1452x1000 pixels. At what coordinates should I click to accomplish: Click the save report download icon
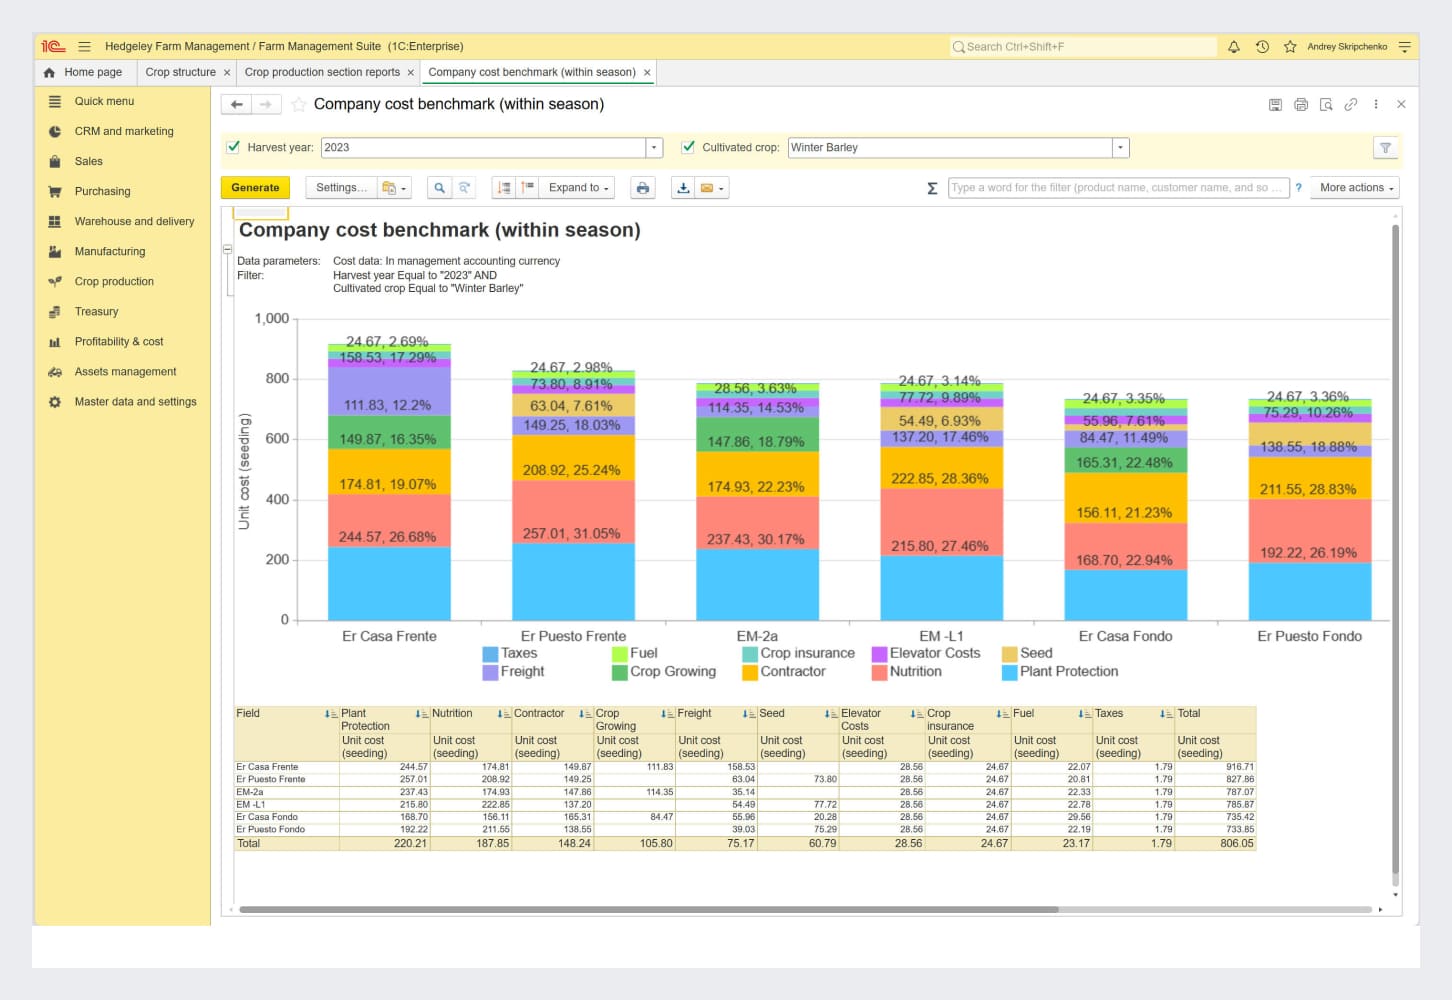(x=683, y=188)
